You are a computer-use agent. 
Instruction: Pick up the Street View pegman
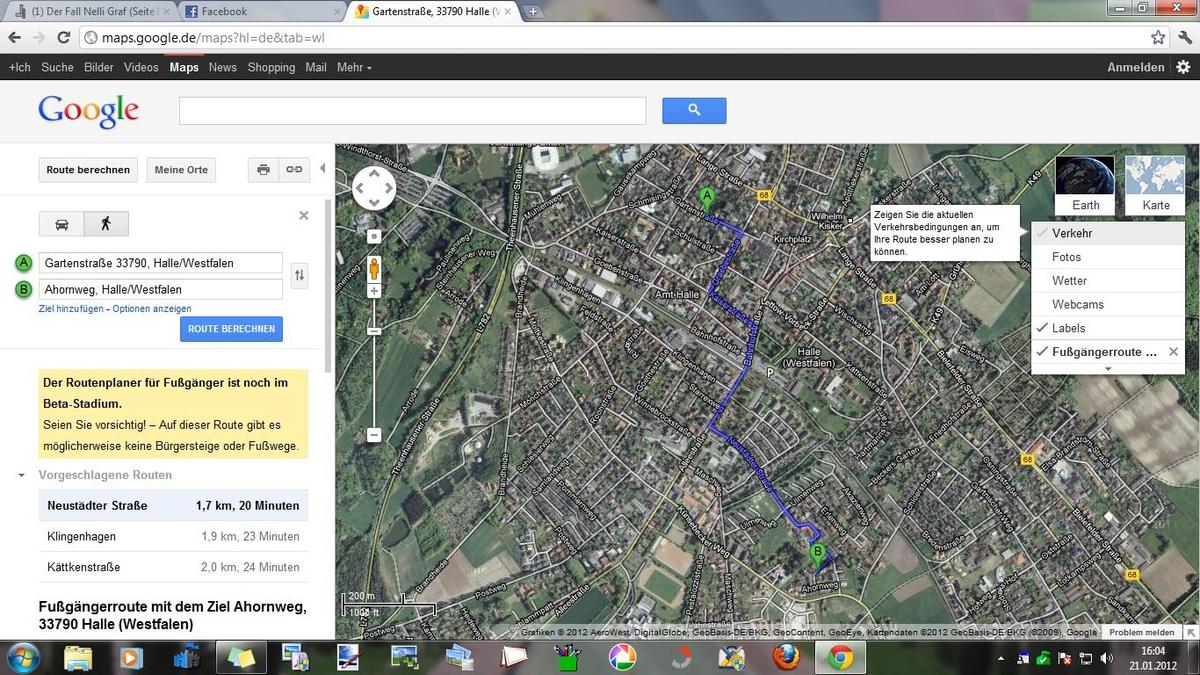click(374, 268)
